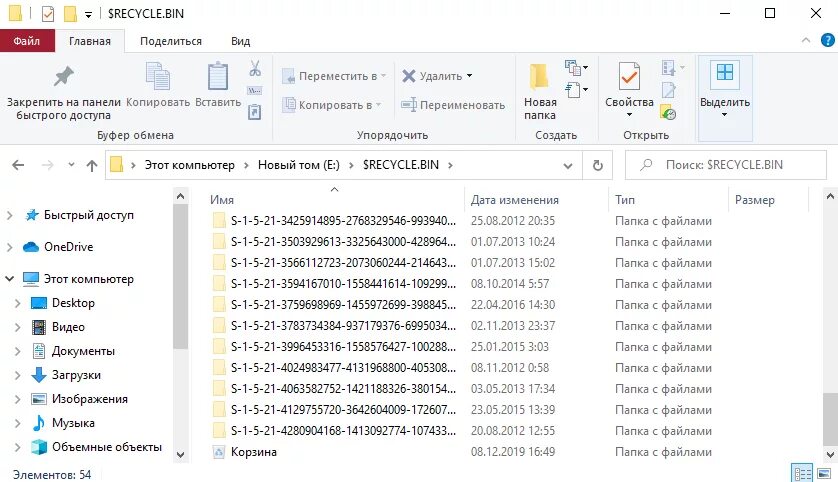Click Pin to Quick access pushpin icon

click(64, 76)
